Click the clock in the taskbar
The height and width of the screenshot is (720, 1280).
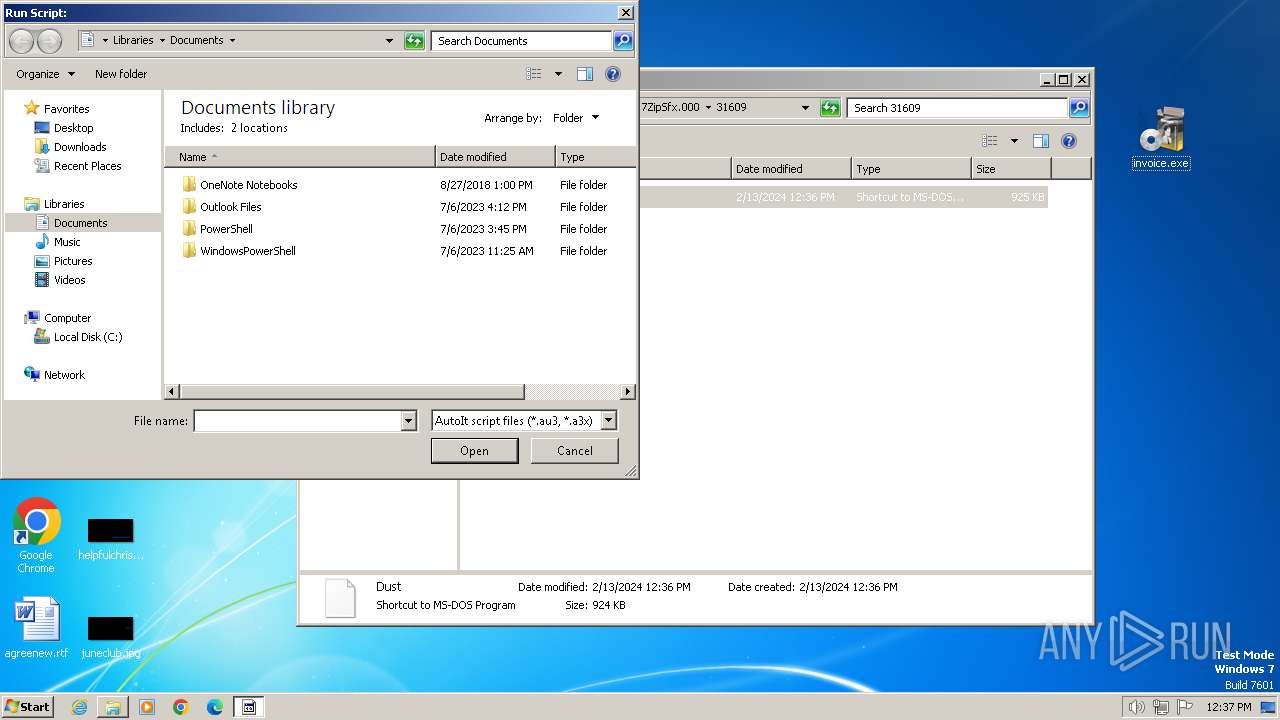tap(1228, 707)
